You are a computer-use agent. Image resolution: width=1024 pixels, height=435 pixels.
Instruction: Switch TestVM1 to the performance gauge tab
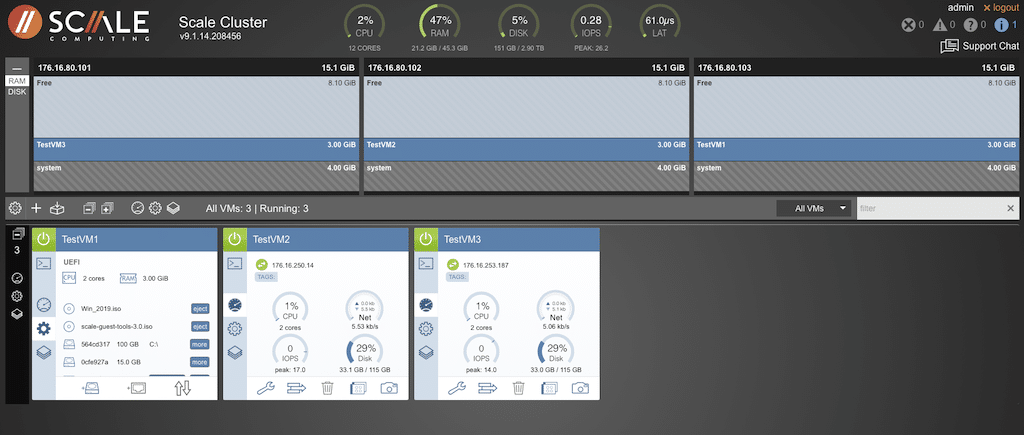43,305
